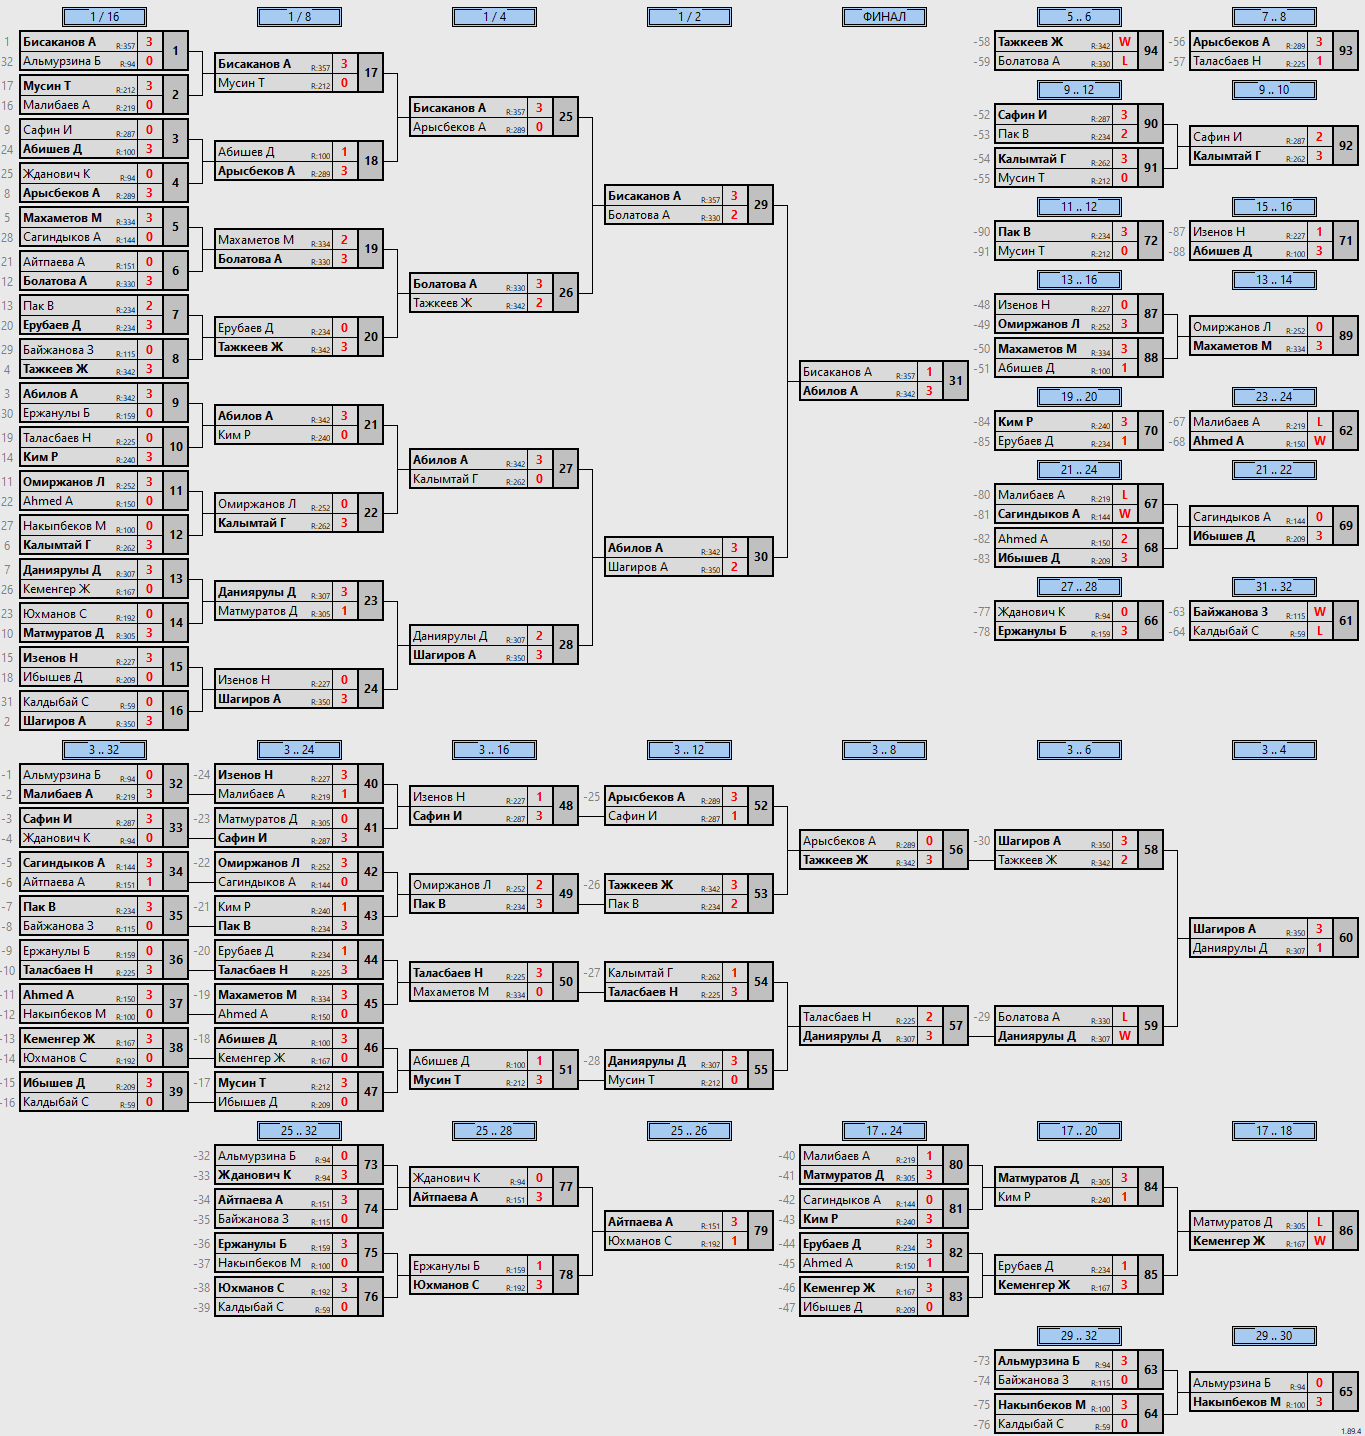This screenshot has width=1365, height=1436.
Task: Select the '17 .. 24' bracket header
Action: pos(884,1130)
